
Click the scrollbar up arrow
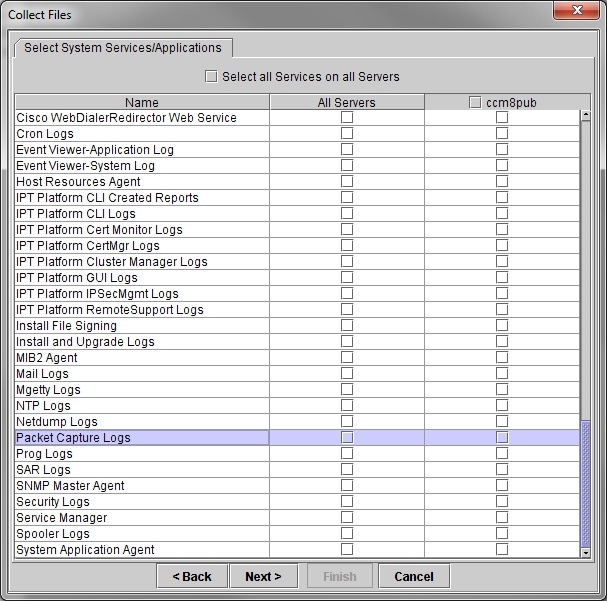click(x=586, y=115)
